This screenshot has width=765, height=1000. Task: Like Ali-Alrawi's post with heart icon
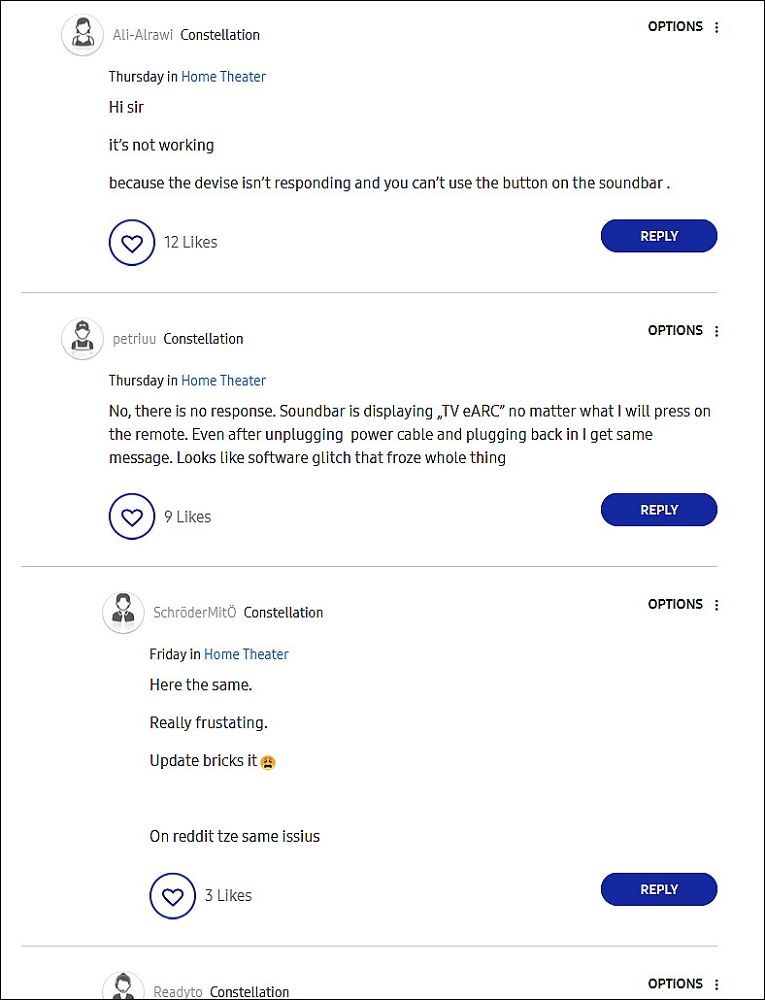coord(132,242)
